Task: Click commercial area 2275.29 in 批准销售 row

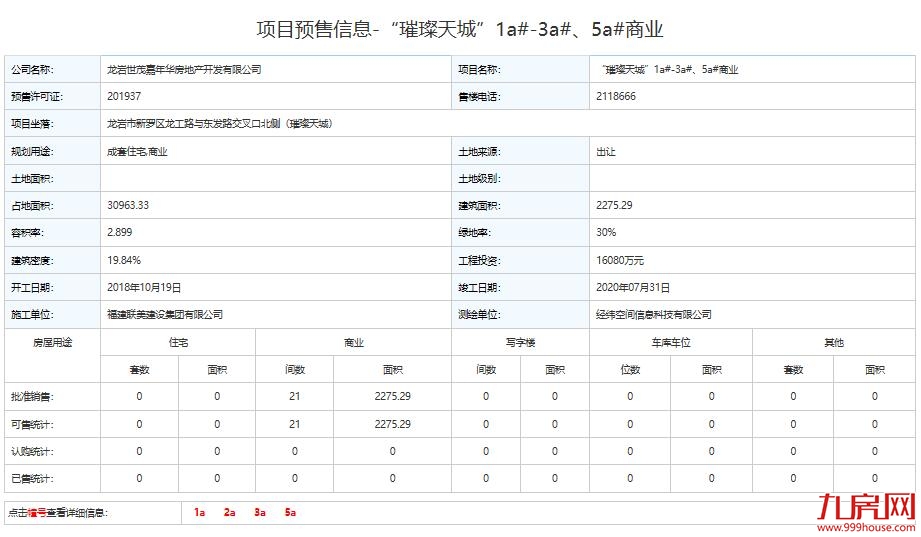Action: point(392,397)
